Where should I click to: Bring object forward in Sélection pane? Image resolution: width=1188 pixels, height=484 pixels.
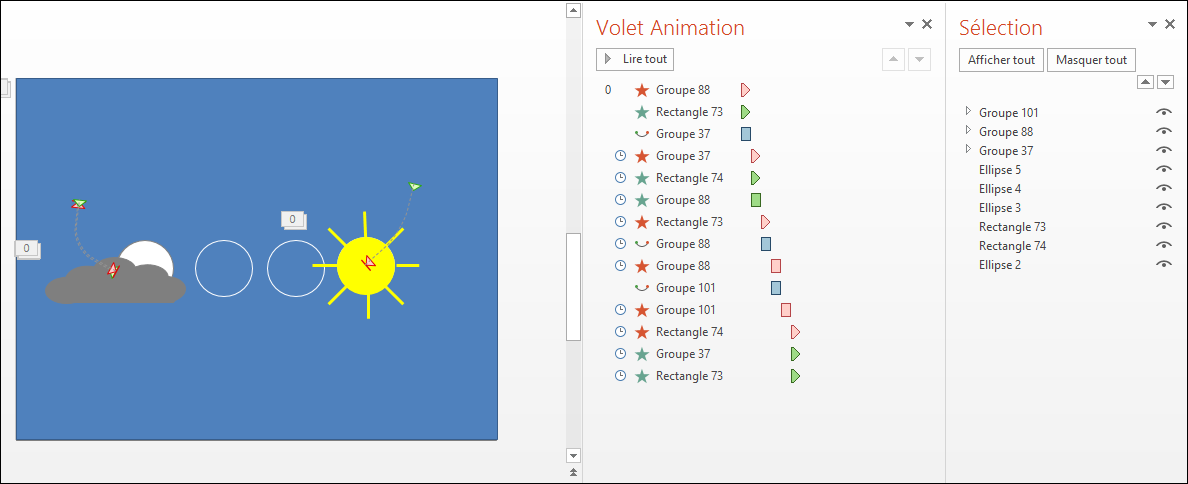[x=1146, y=82]
